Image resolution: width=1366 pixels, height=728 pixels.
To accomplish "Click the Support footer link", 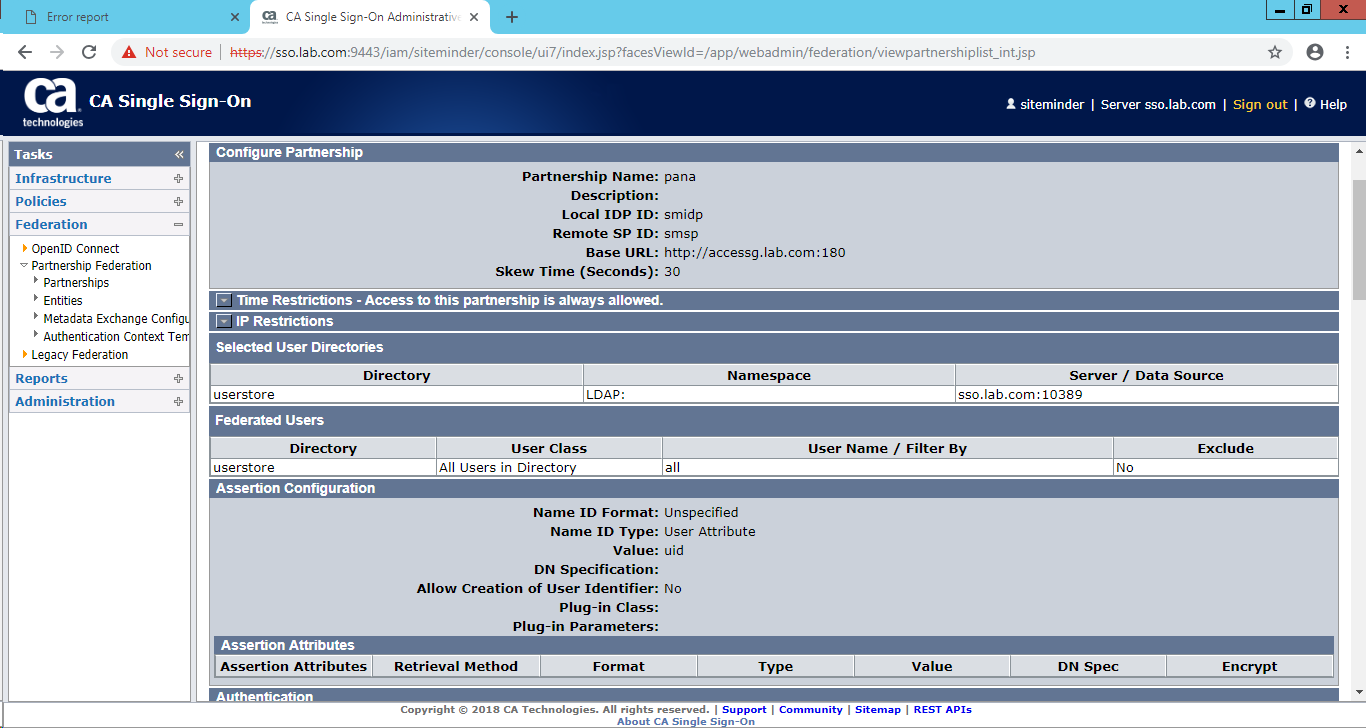I will point(744,709).
